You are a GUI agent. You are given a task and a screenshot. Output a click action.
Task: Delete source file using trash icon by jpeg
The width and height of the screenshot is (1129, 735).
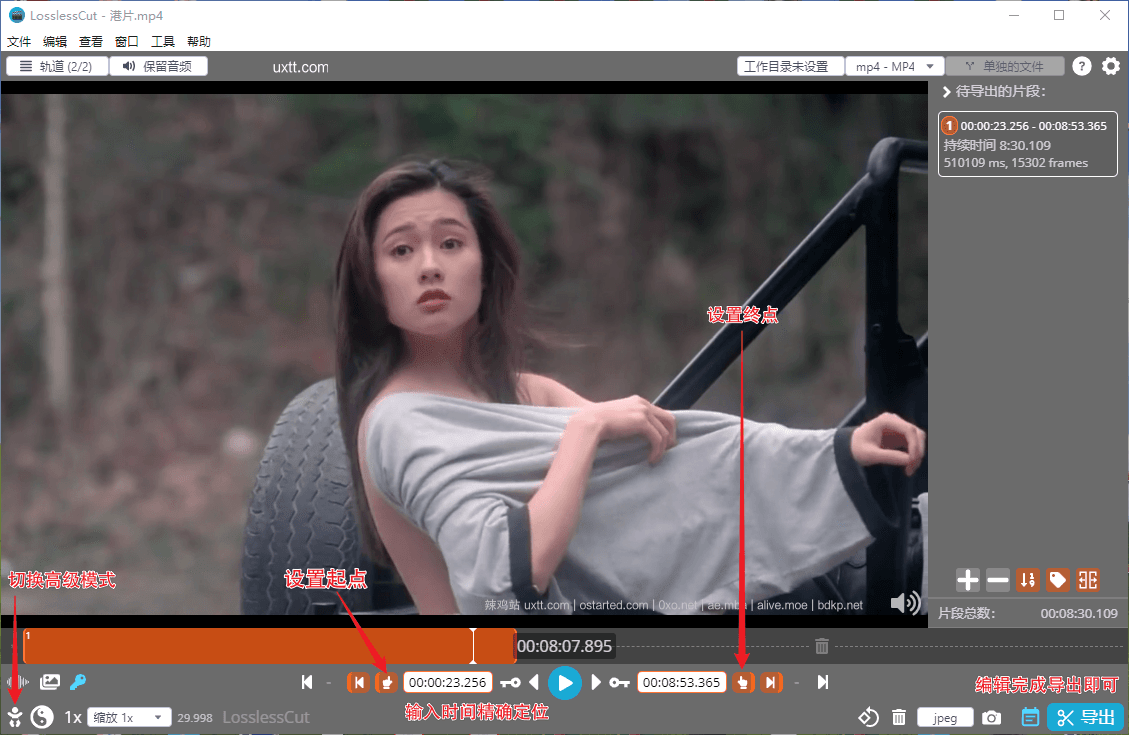(899, 717)
